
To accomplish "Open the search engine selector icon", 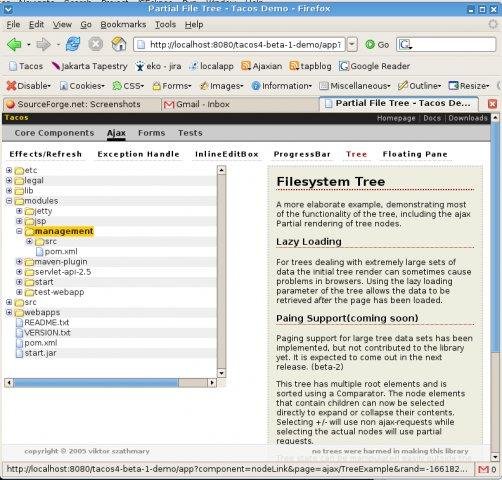I will pos(406,44).
